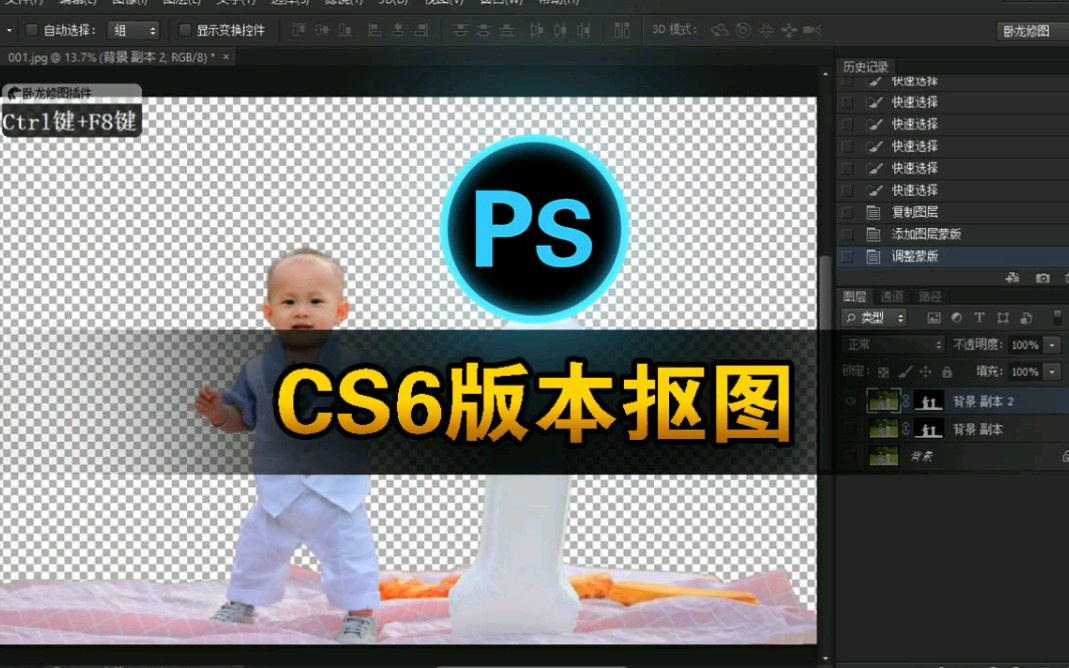The width and height of the screenshot is (1069, 668).
Task: Lock all padlock icon in Layers panel
Action: (947, 372)
